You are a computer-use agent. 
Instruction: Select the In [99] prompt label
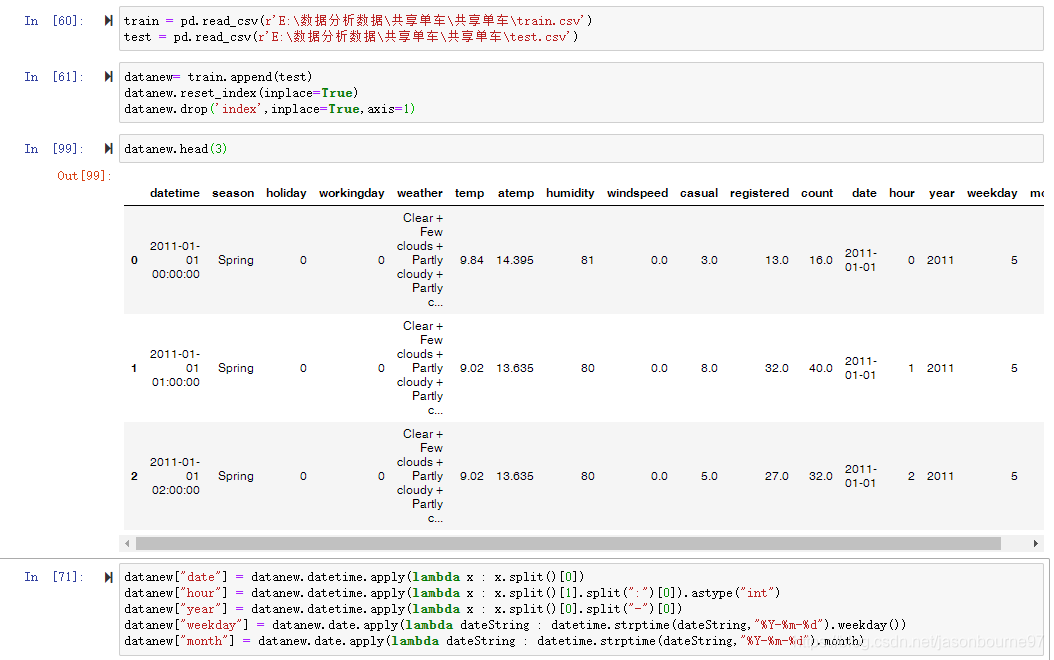54,149
